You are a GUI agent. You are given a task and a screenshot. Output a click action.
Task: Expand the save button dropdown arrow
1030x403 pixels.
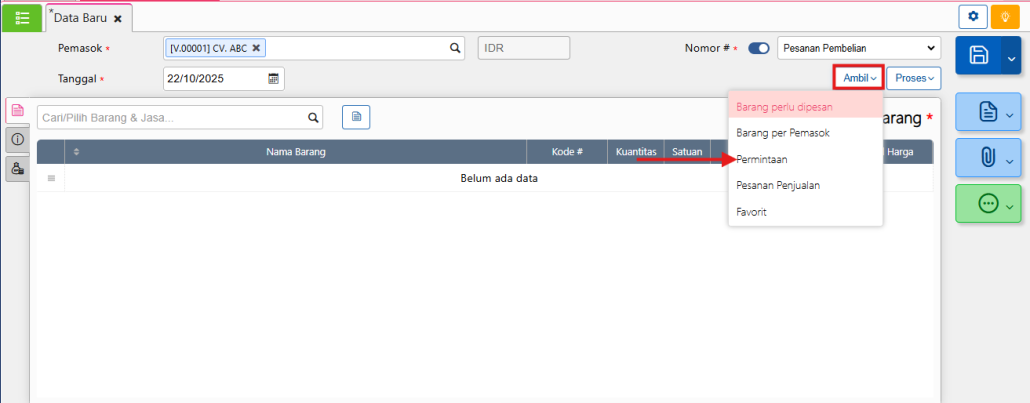point(1010,57)
